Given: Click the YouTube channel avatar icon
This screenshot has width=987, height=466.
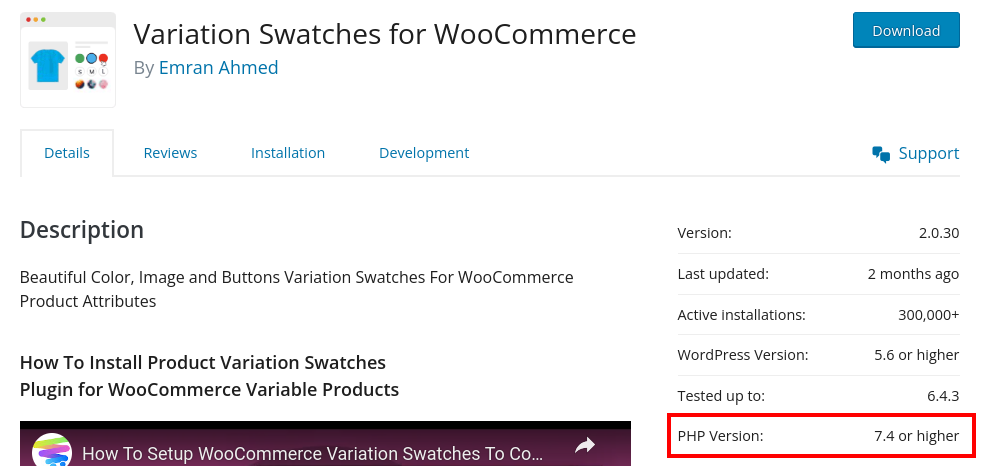Looking at the screenshot, I should tap(52, 450).
